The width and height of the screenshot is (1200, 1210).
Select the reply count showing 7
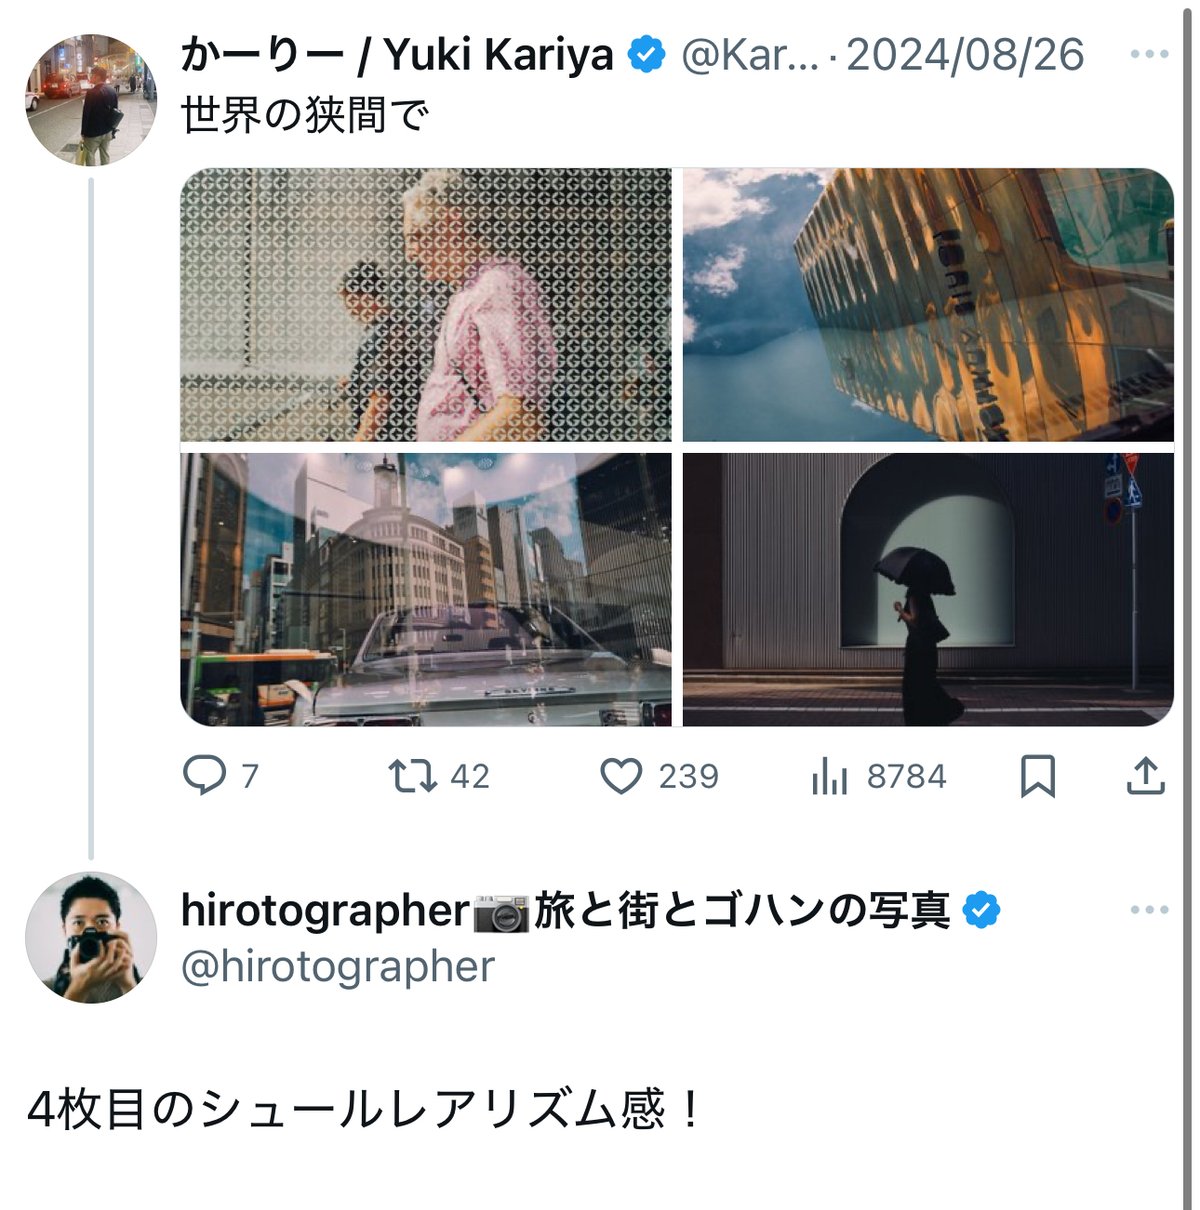click(x=250, y=776)
